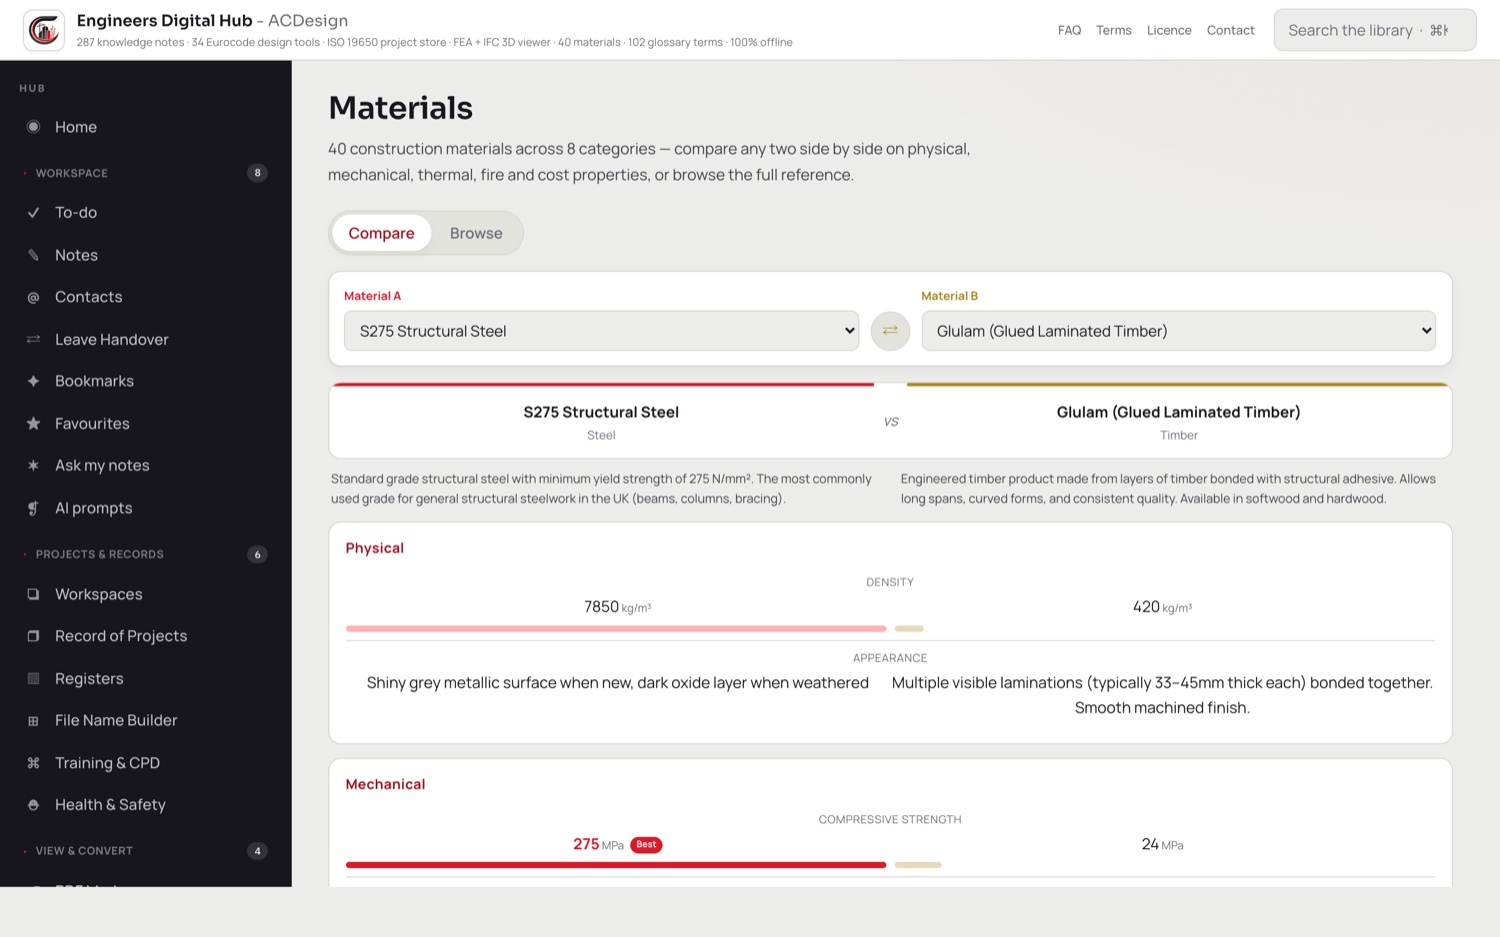
Task: Open the FAQ page
Action: point(1069,30)
